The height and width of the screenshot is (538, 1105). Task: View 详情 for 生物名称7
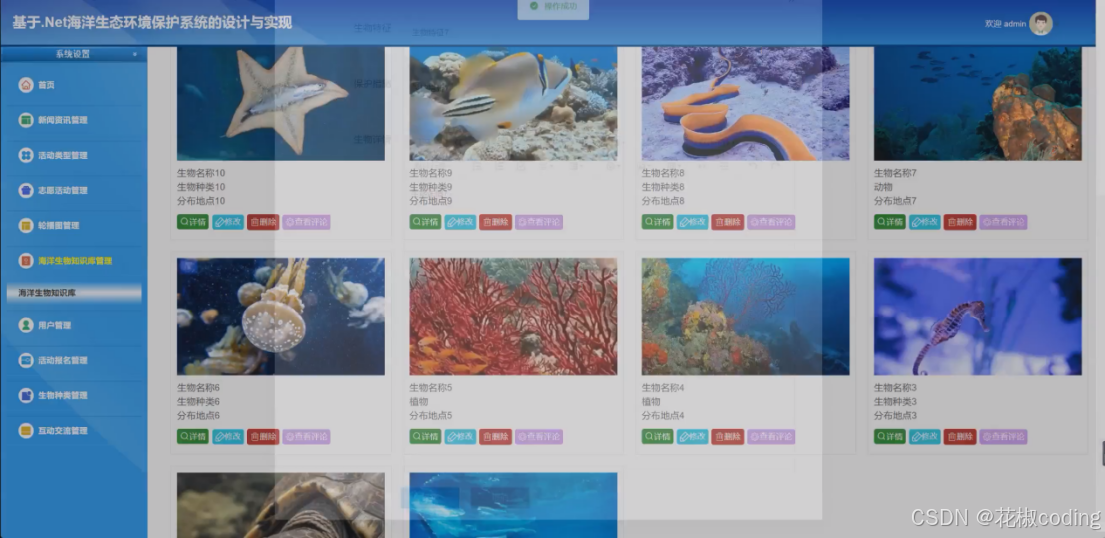pos(889,222)
